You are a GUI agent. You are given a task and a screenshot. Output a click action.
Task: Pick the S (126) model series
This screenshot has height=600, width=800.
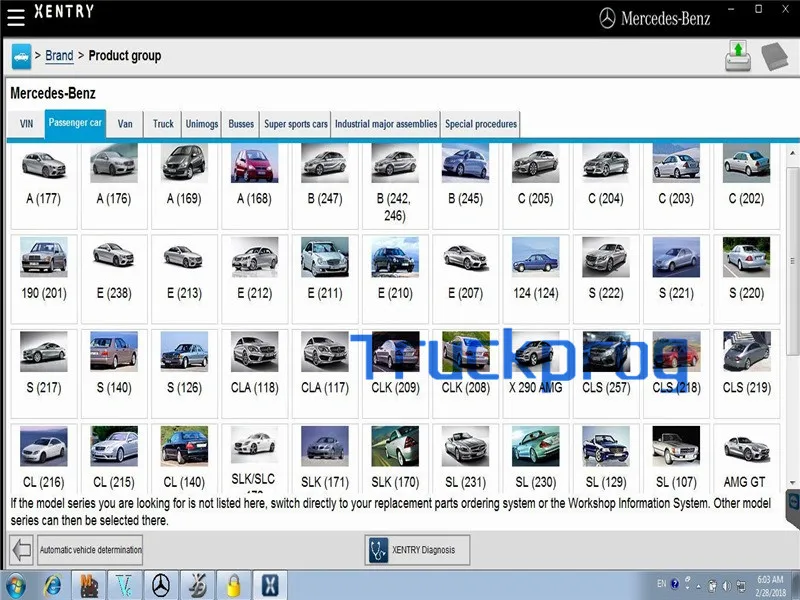[184, 373]
